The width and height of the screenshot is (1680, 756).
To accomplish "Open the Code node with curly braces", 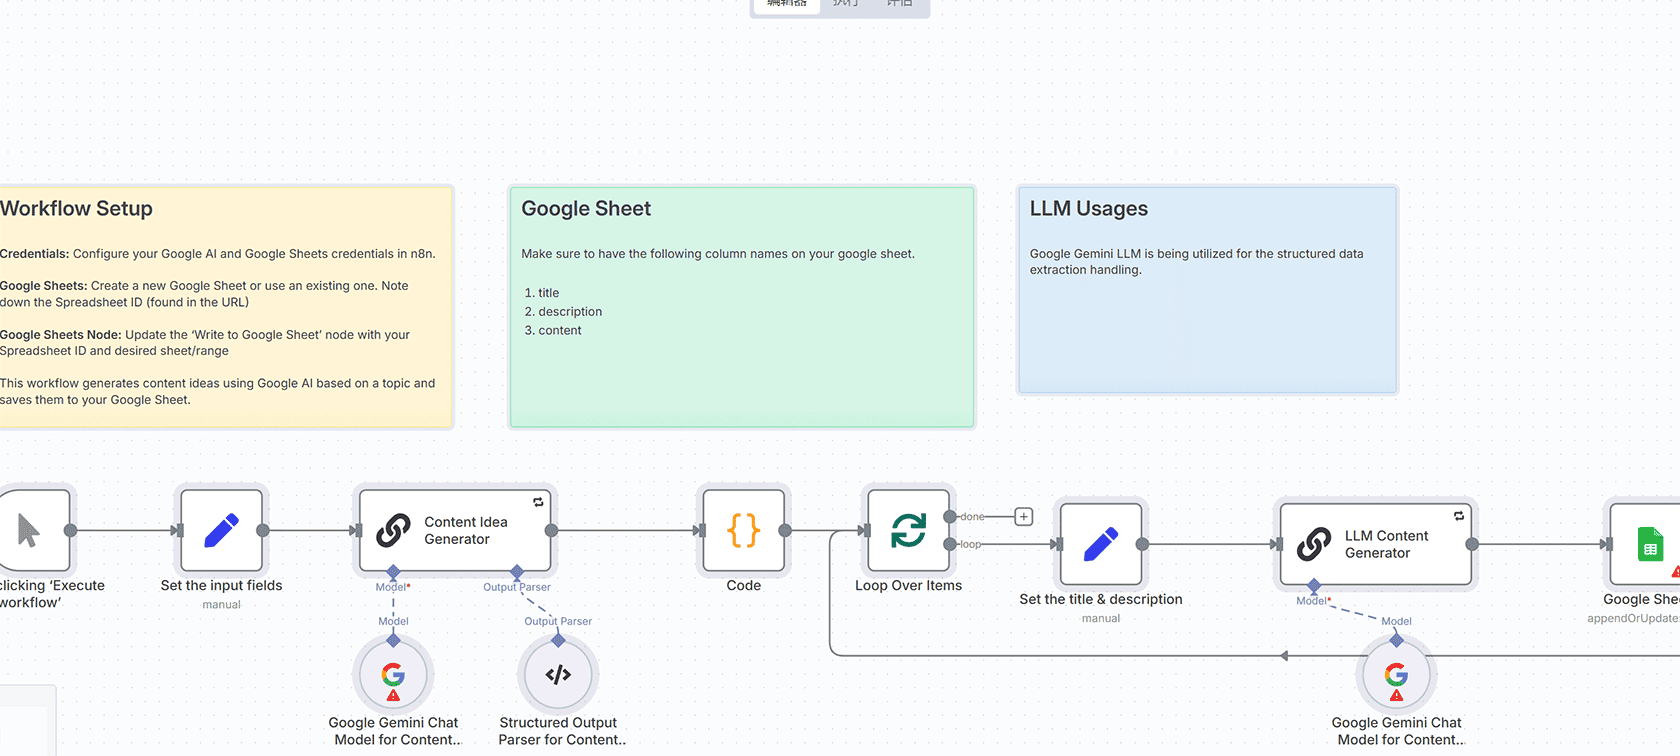I will (x=743, y=530).
